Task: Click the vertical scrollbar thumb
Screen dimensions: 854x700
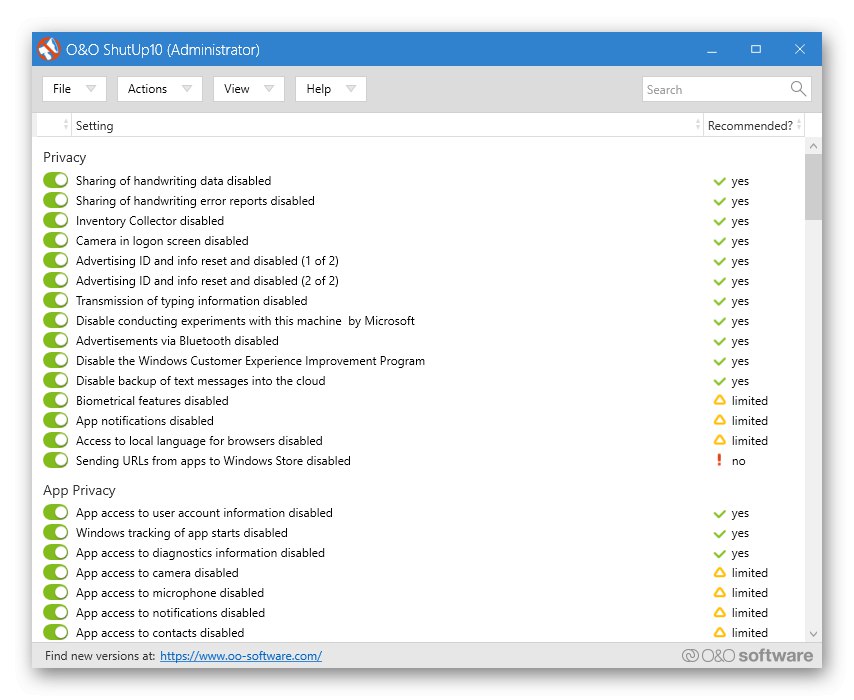Action: coord(813,186)
